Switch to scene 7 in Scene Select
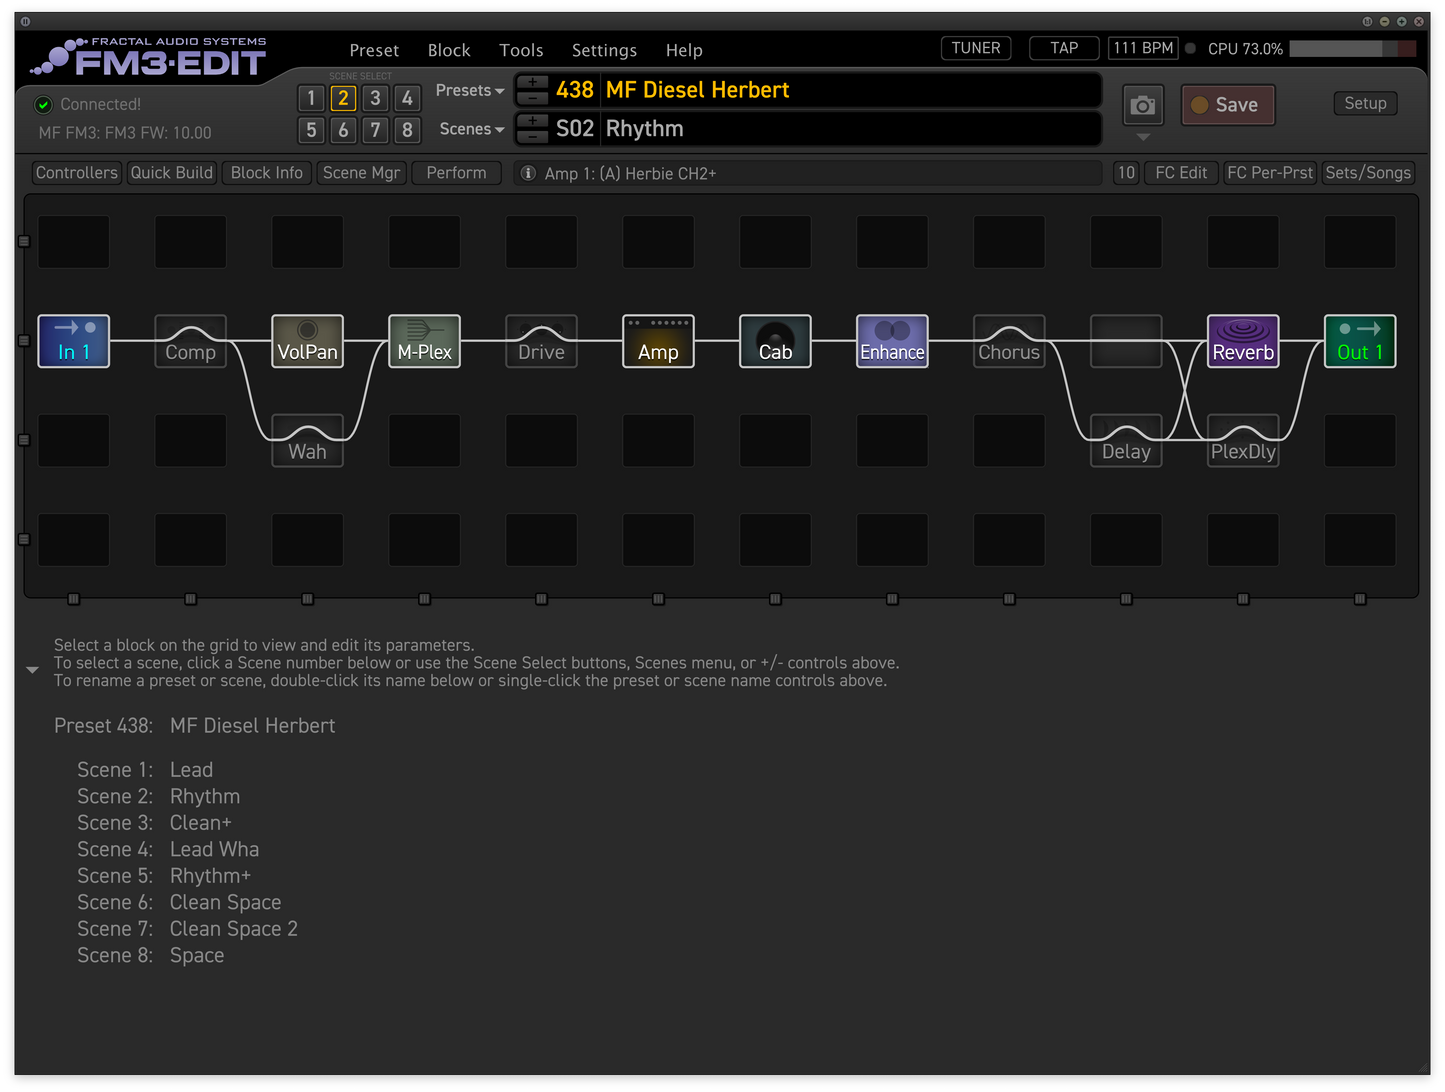This screenshot has height=1092, width=1445. (x=375, y=130)
